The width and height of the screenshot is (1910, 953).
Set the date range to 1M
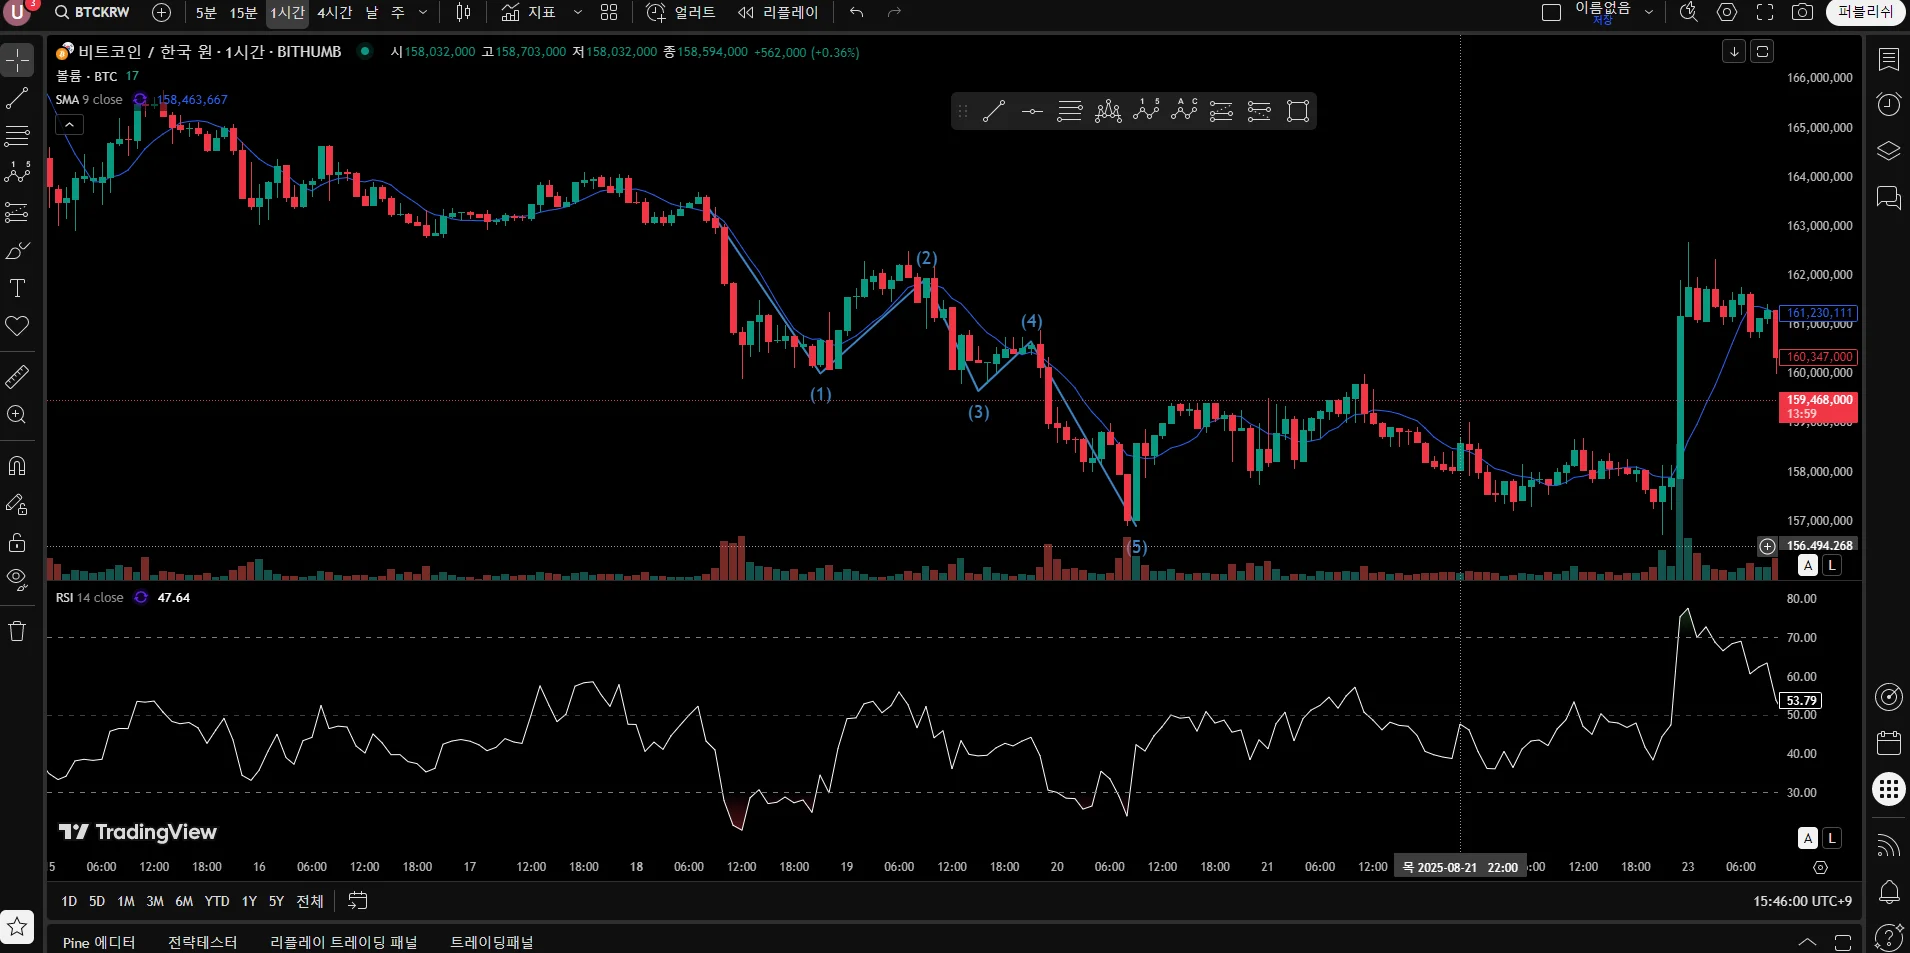[x=126, y=901]
